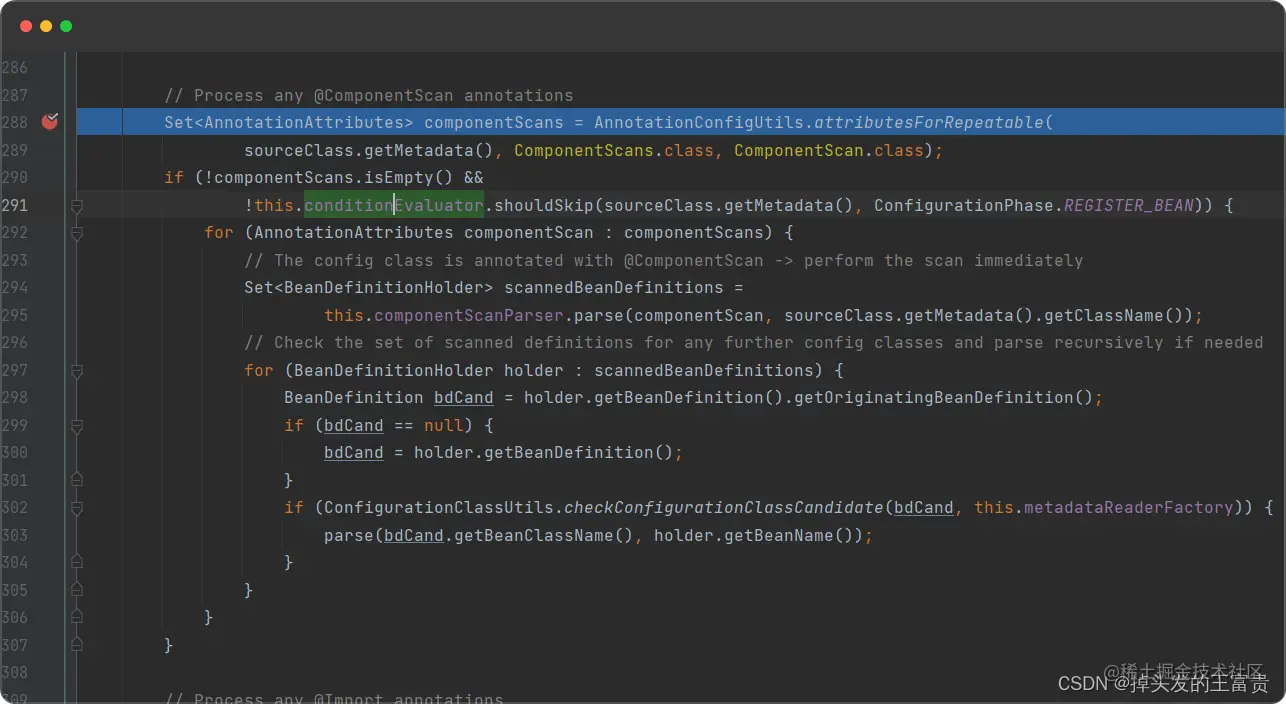This screenshot has width=1286, height=704.
Task: Collapse the if block at line 299
Action: point(77,426)
